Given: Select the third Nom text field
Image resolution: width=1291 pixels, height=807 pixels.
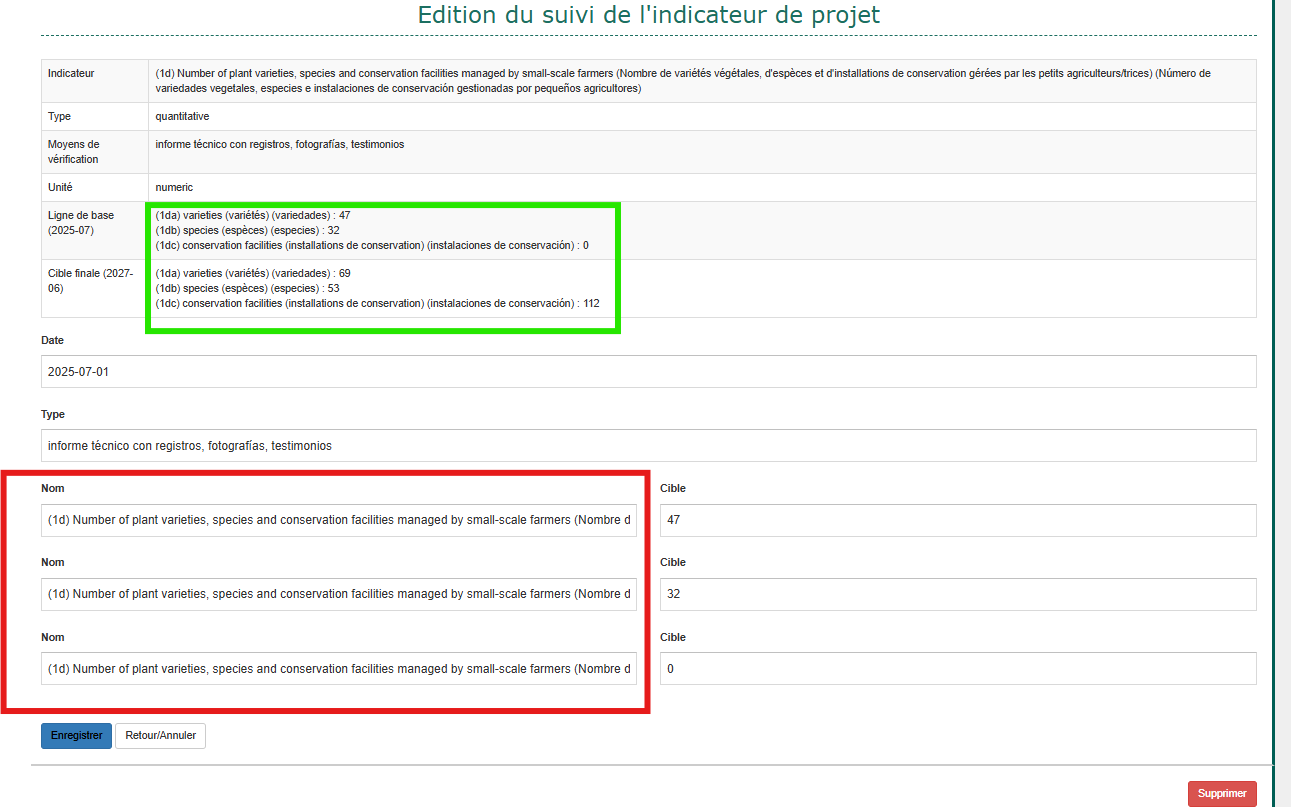Looking at the screenshot, I should [x=339, y=669].
